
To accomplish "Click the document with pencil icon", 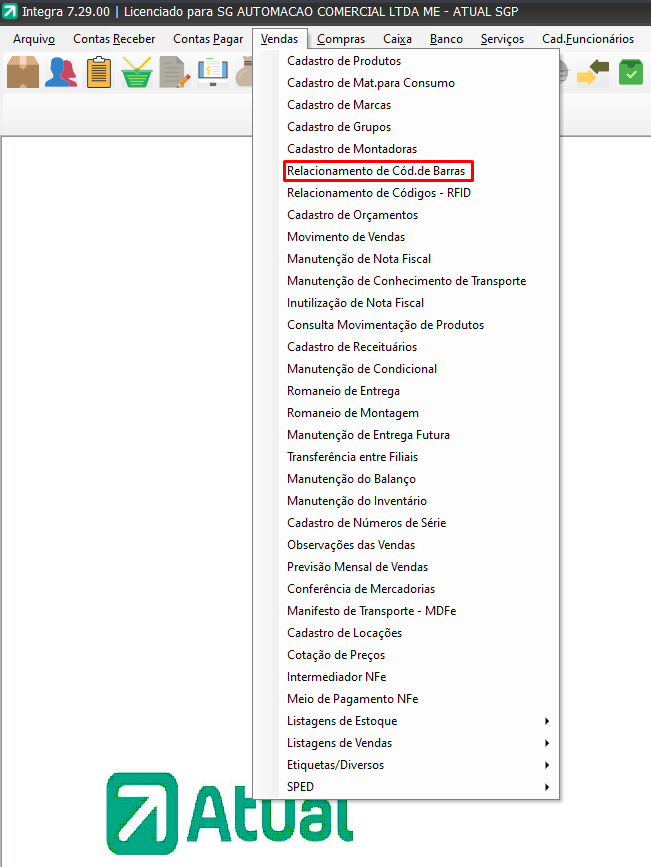I will coord(175,72).
